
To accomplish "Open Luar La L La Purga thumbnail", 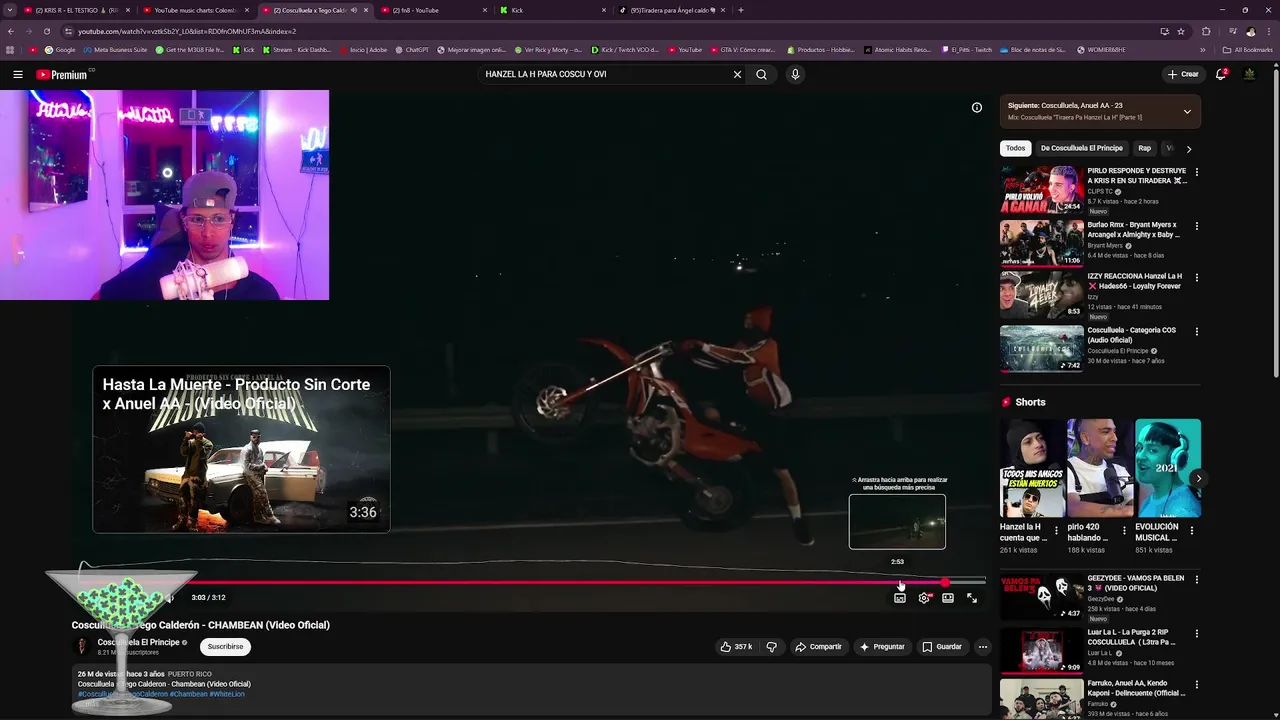I will point(1041,651).
